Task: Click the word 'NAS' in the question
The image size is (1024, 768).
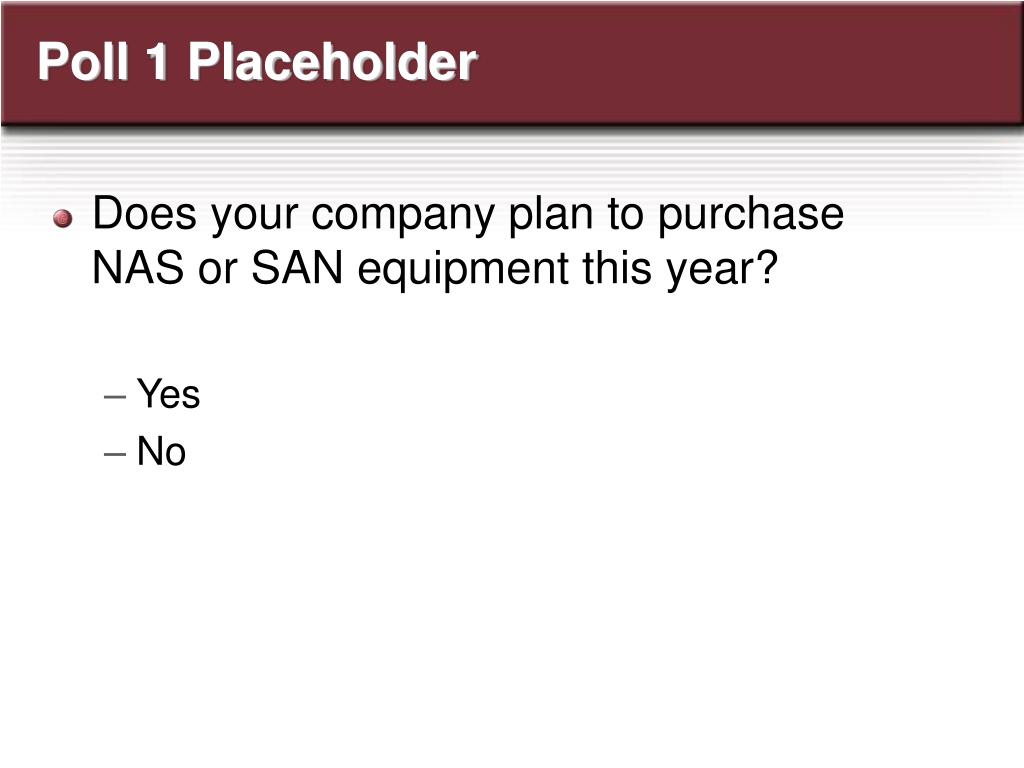Action: click(x=138, y=268)
